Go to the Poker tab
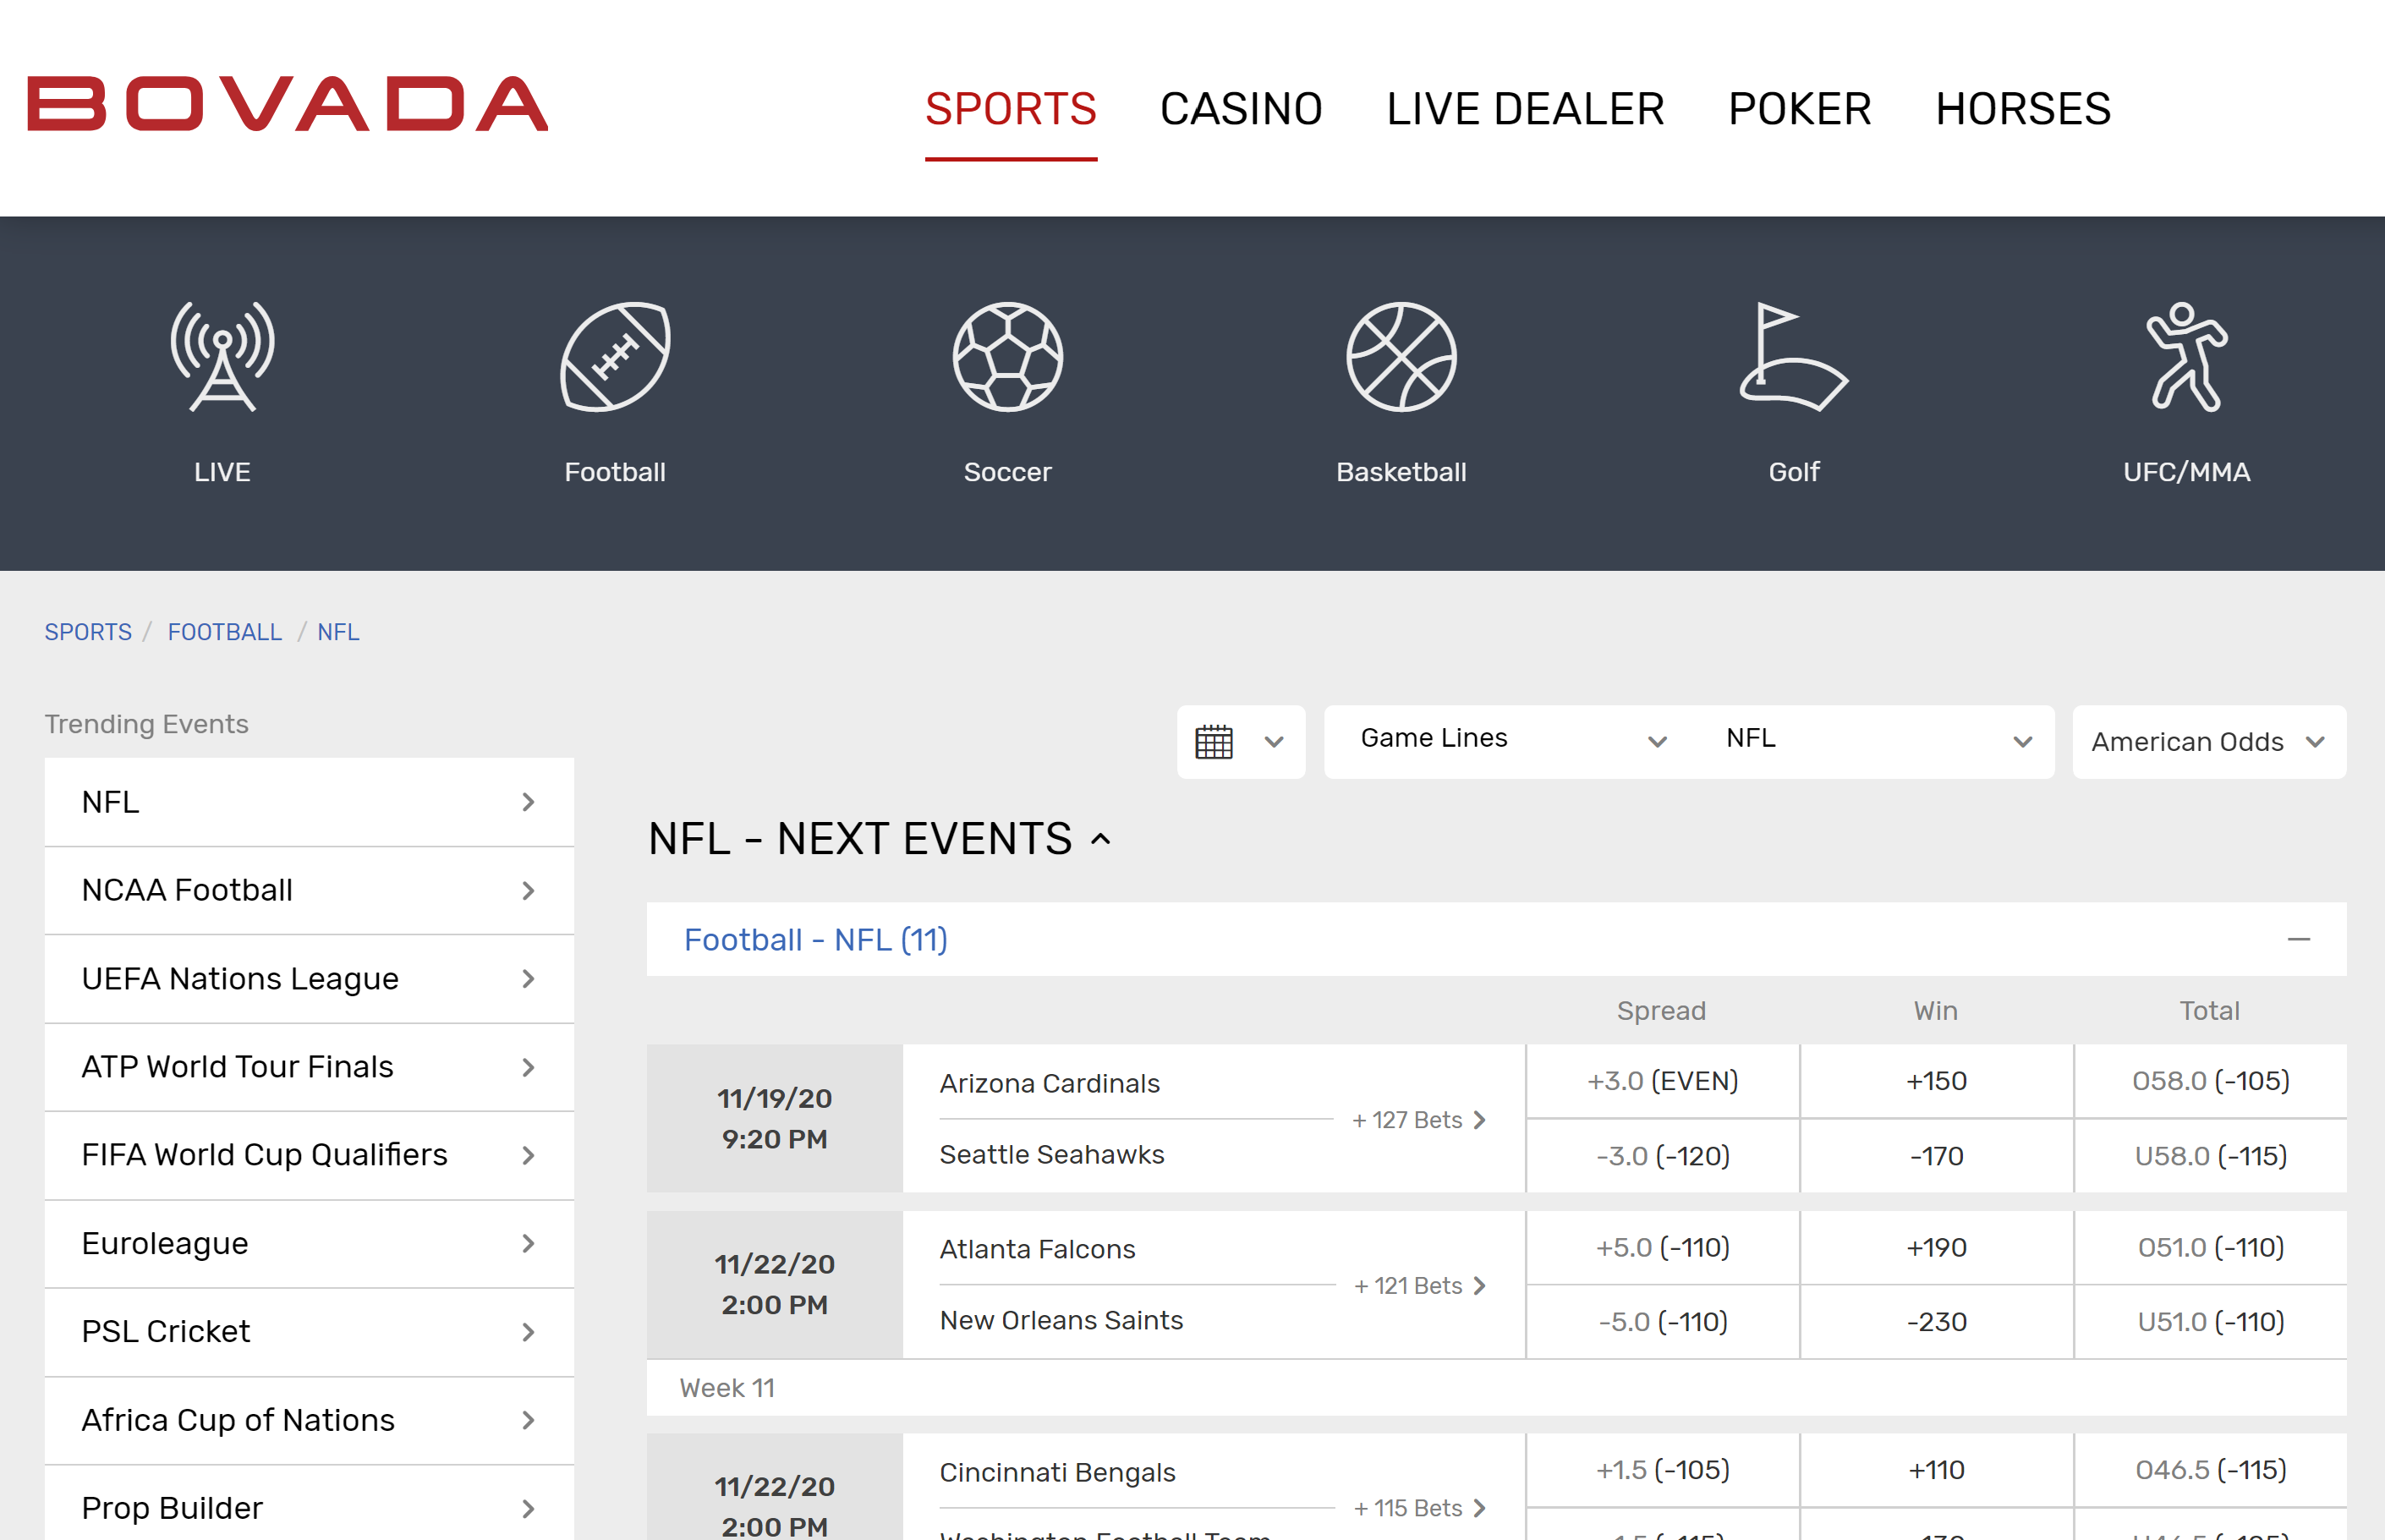Viewport: 2385px width, 1540px height. coord(1799,109)
